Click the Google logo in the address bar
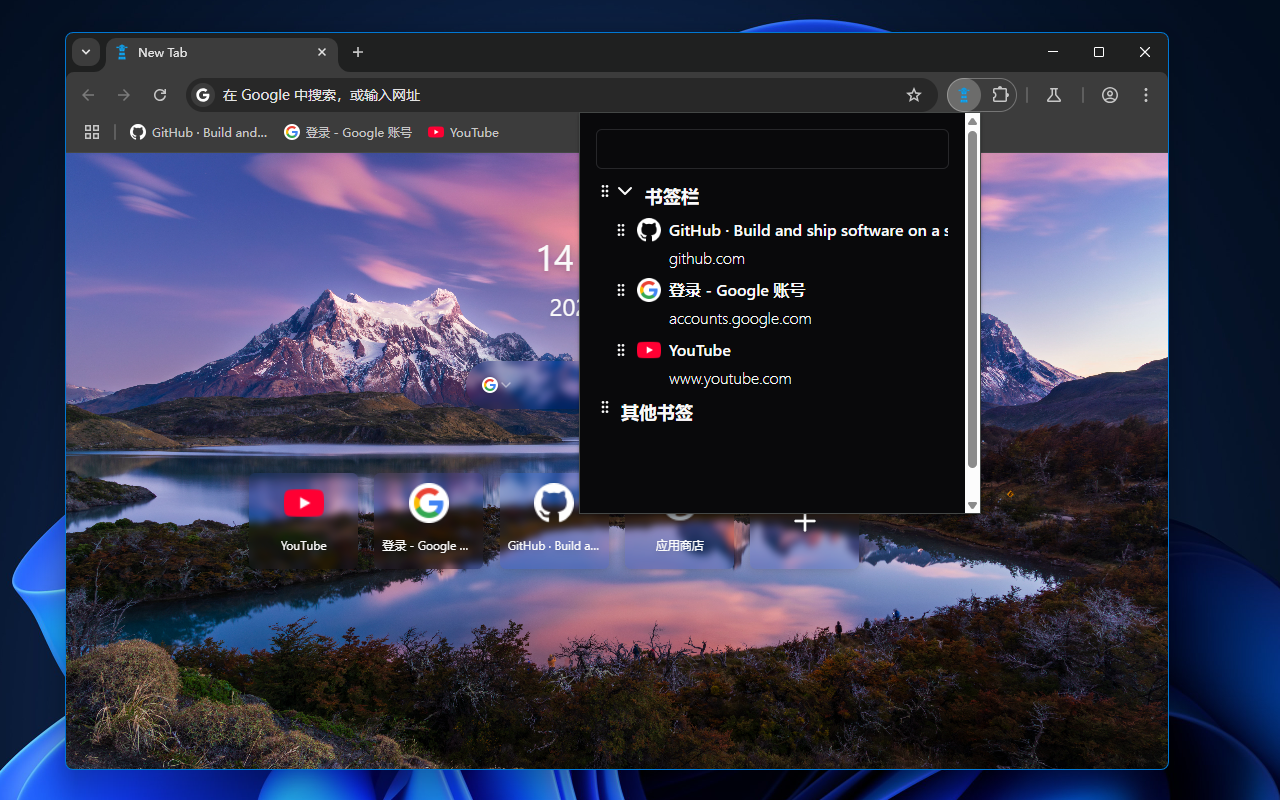Screen dimensions: 1280x800 point(203,95)
